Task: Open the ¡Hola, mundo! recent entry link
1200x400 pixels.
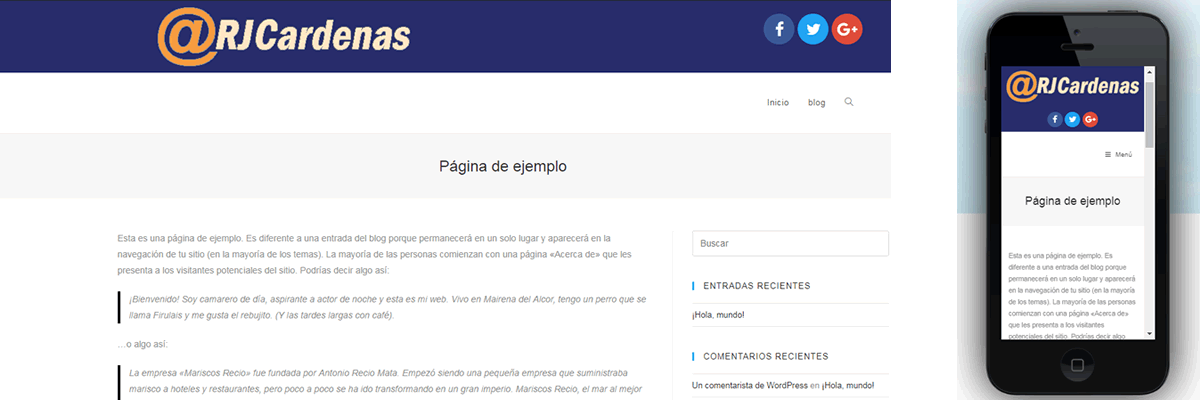Action: pos(718,316)
